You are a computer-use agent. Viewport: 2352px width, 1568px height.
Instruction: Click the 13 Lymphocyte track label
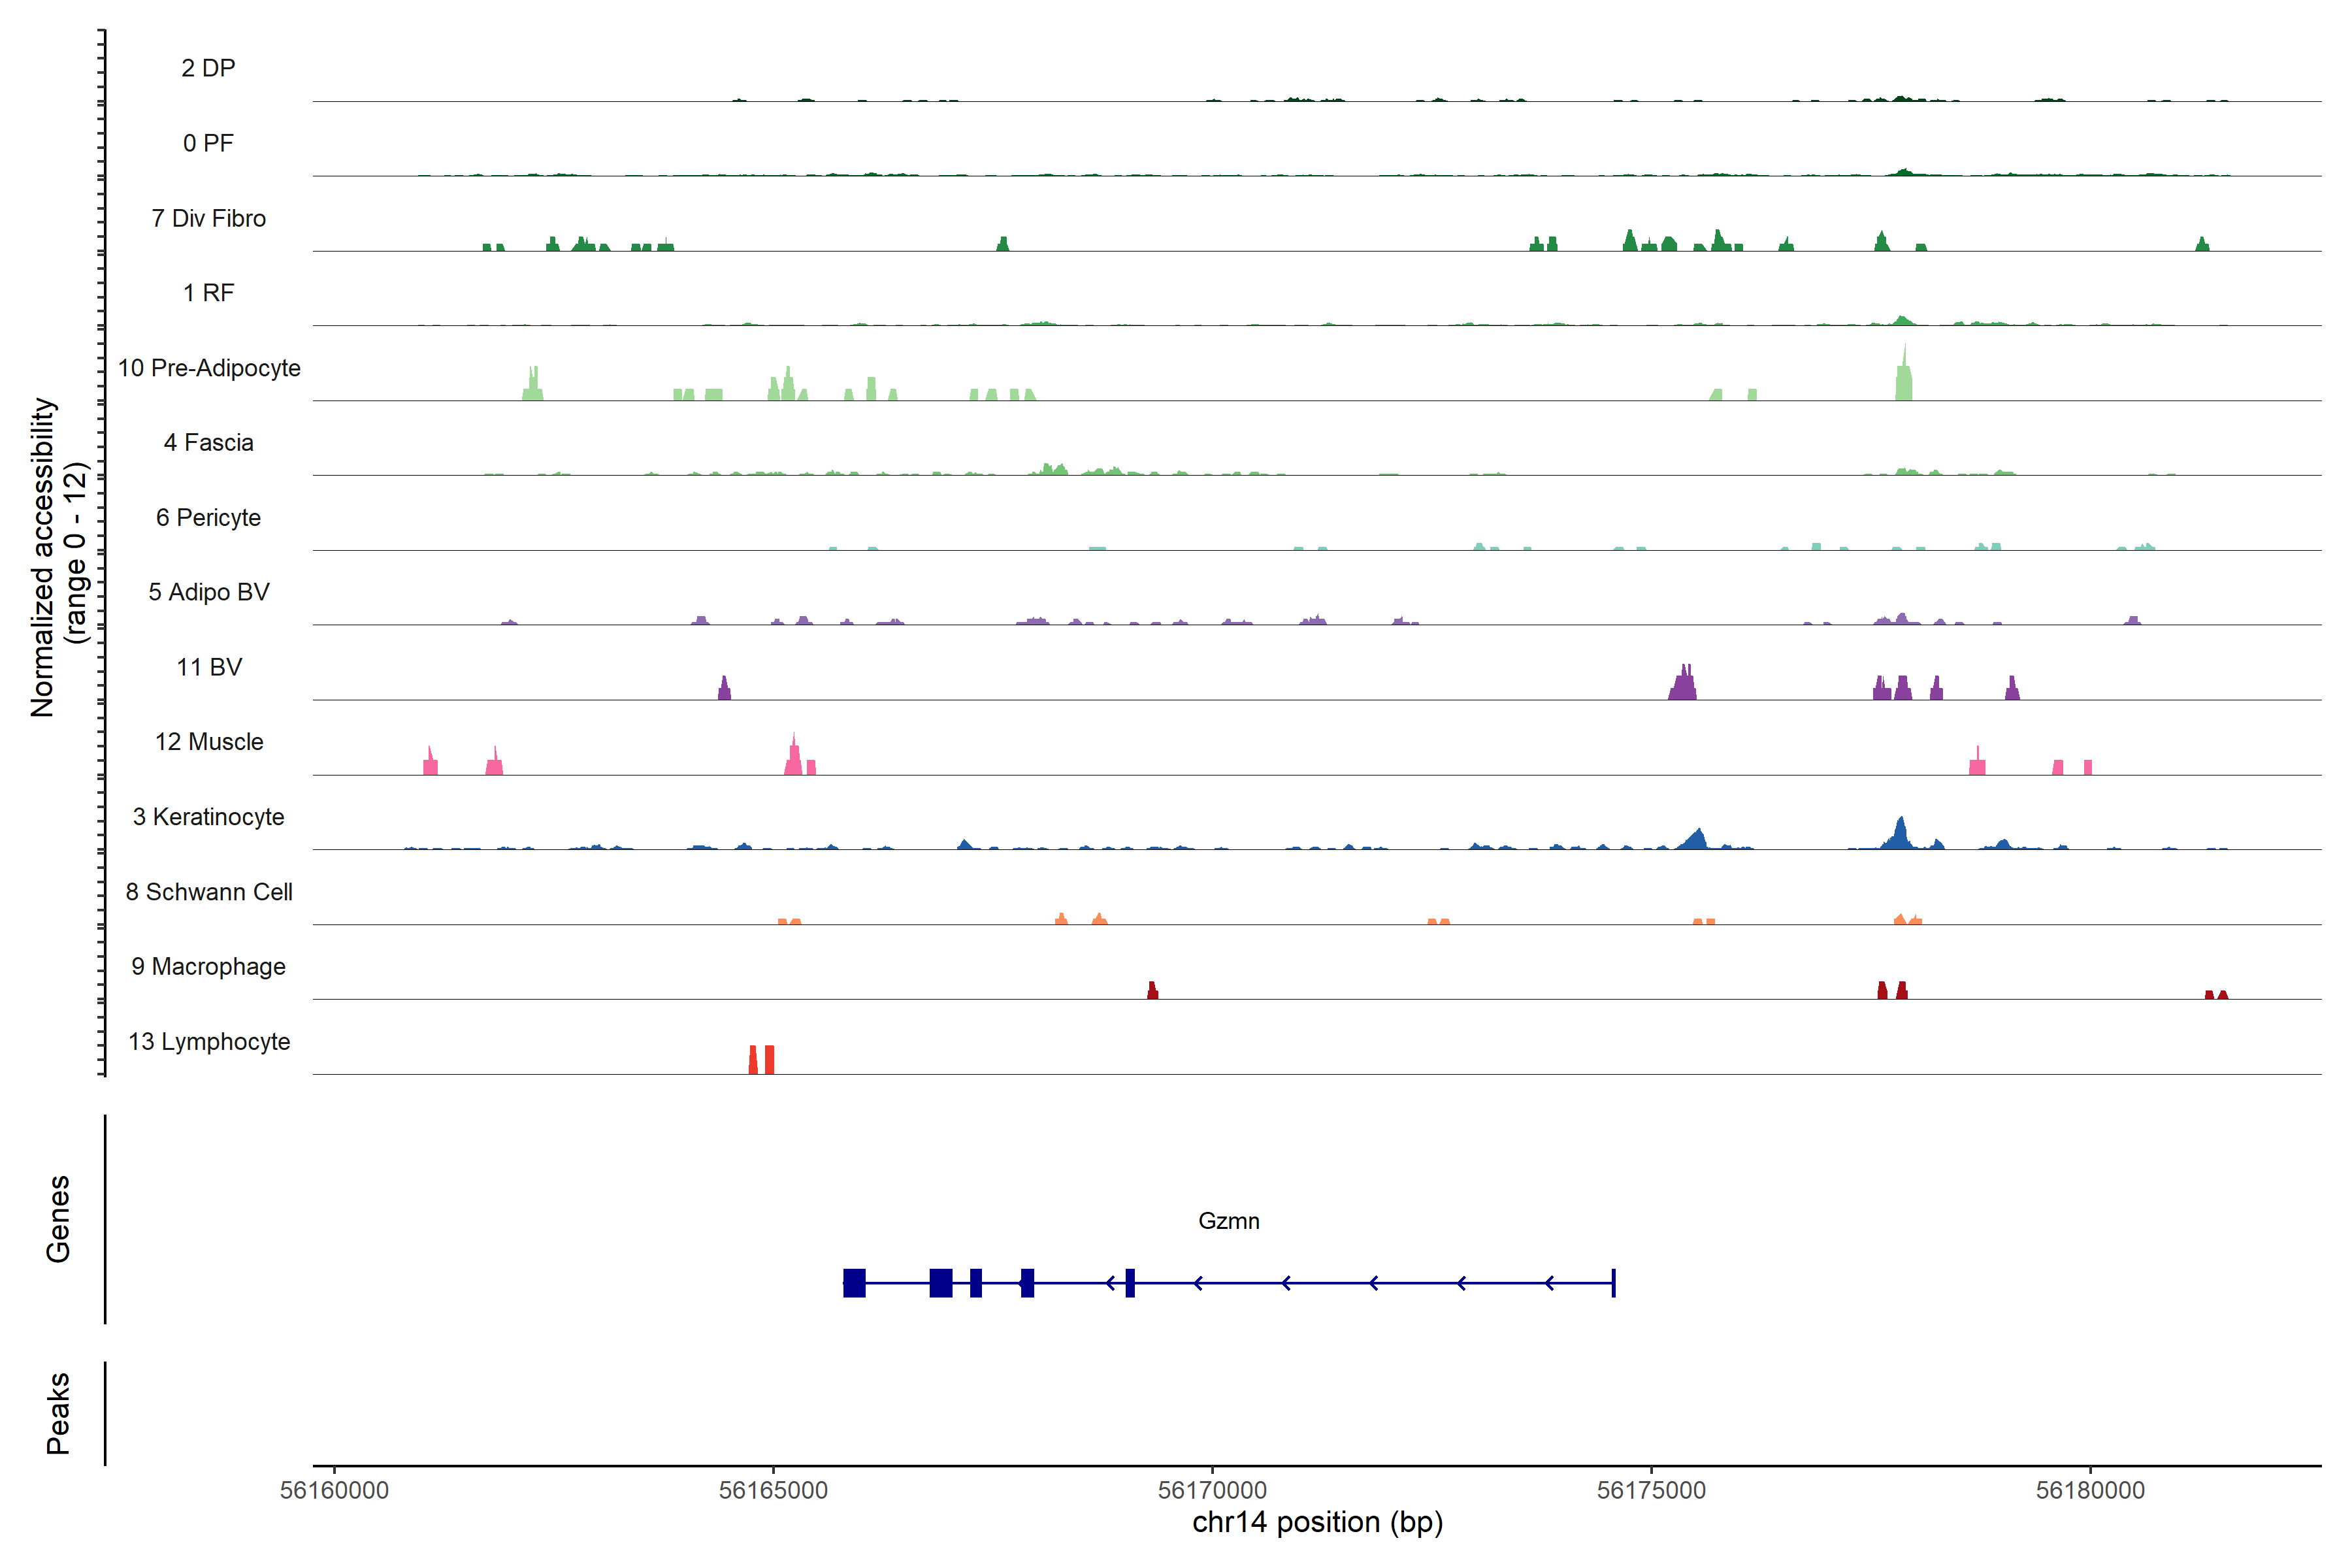(209, 1041)
